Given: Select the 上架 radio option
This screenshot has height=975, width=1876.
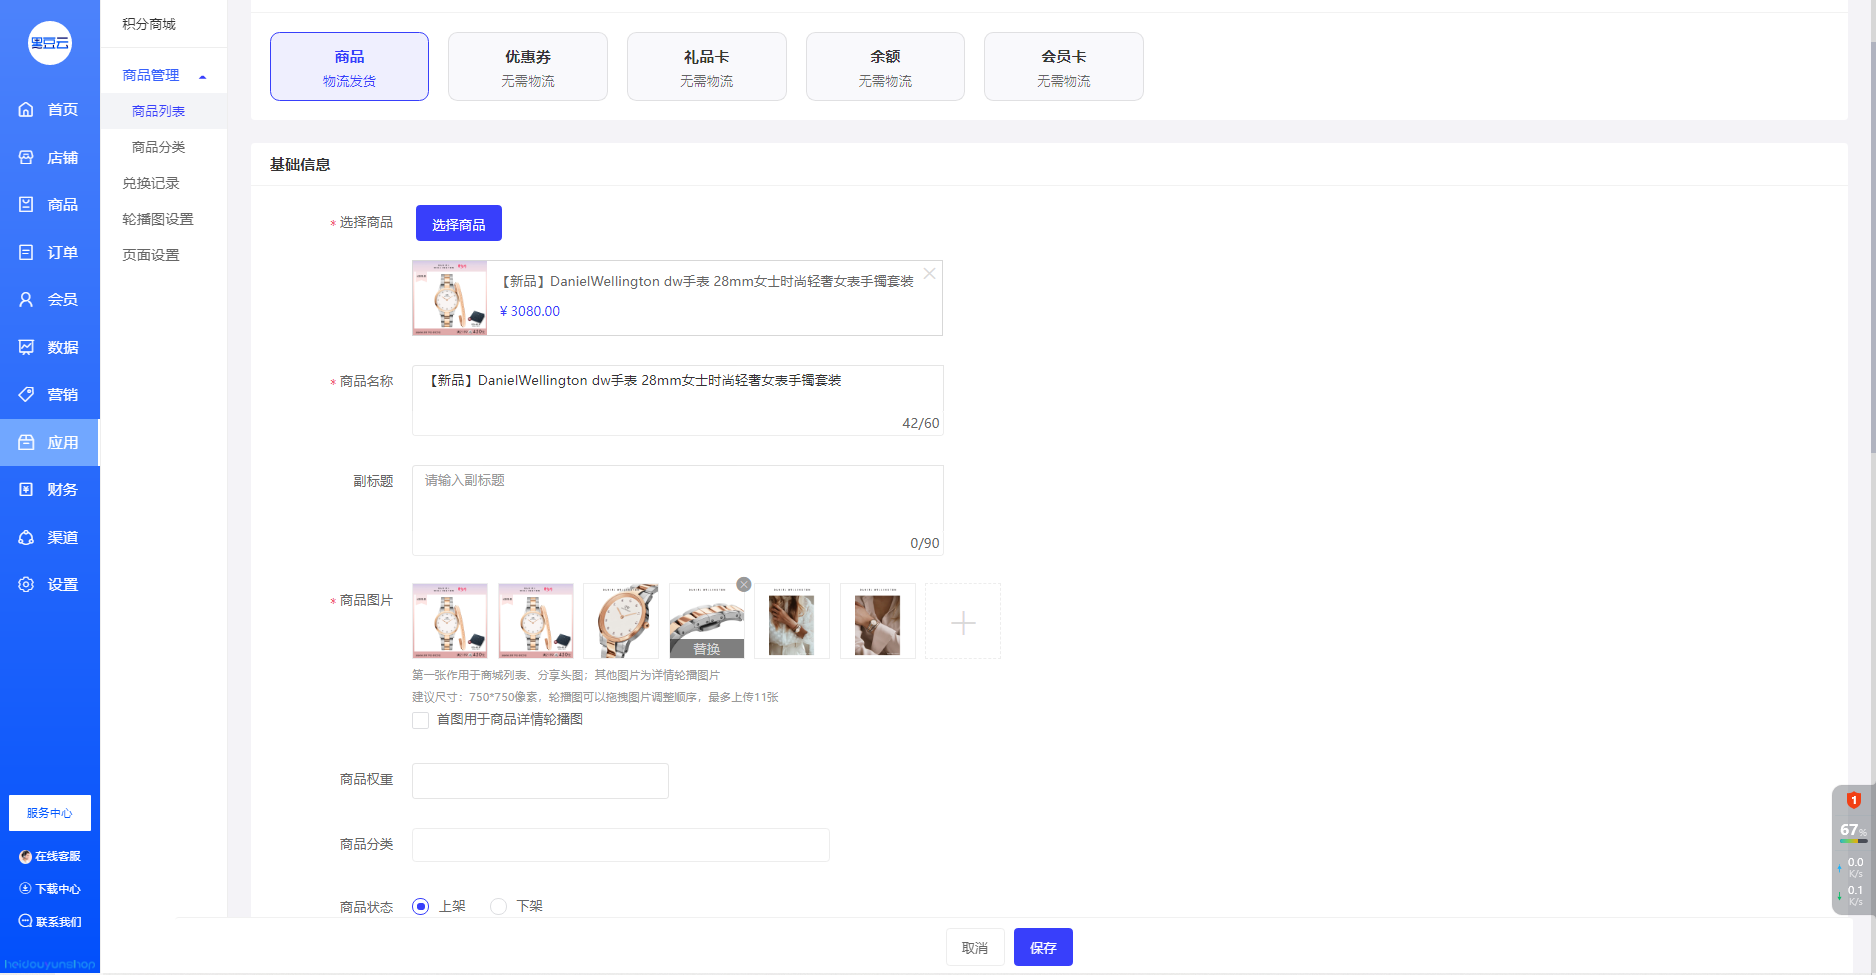Looking at the screenshot, I should 421,907.
